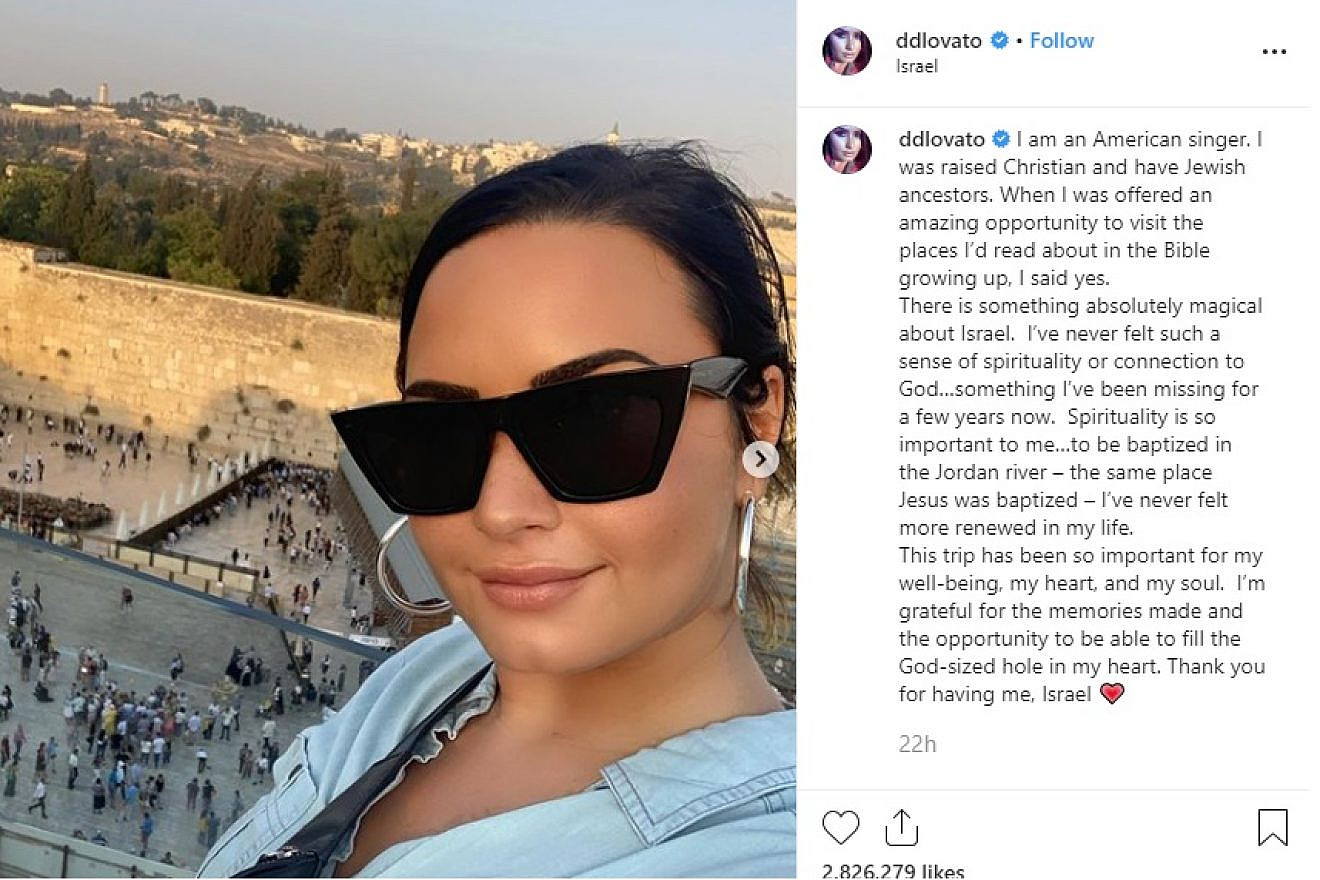Open the three-dot more options menu
This screenshot has height=880, width=1320.
(x=1274, y=52)
